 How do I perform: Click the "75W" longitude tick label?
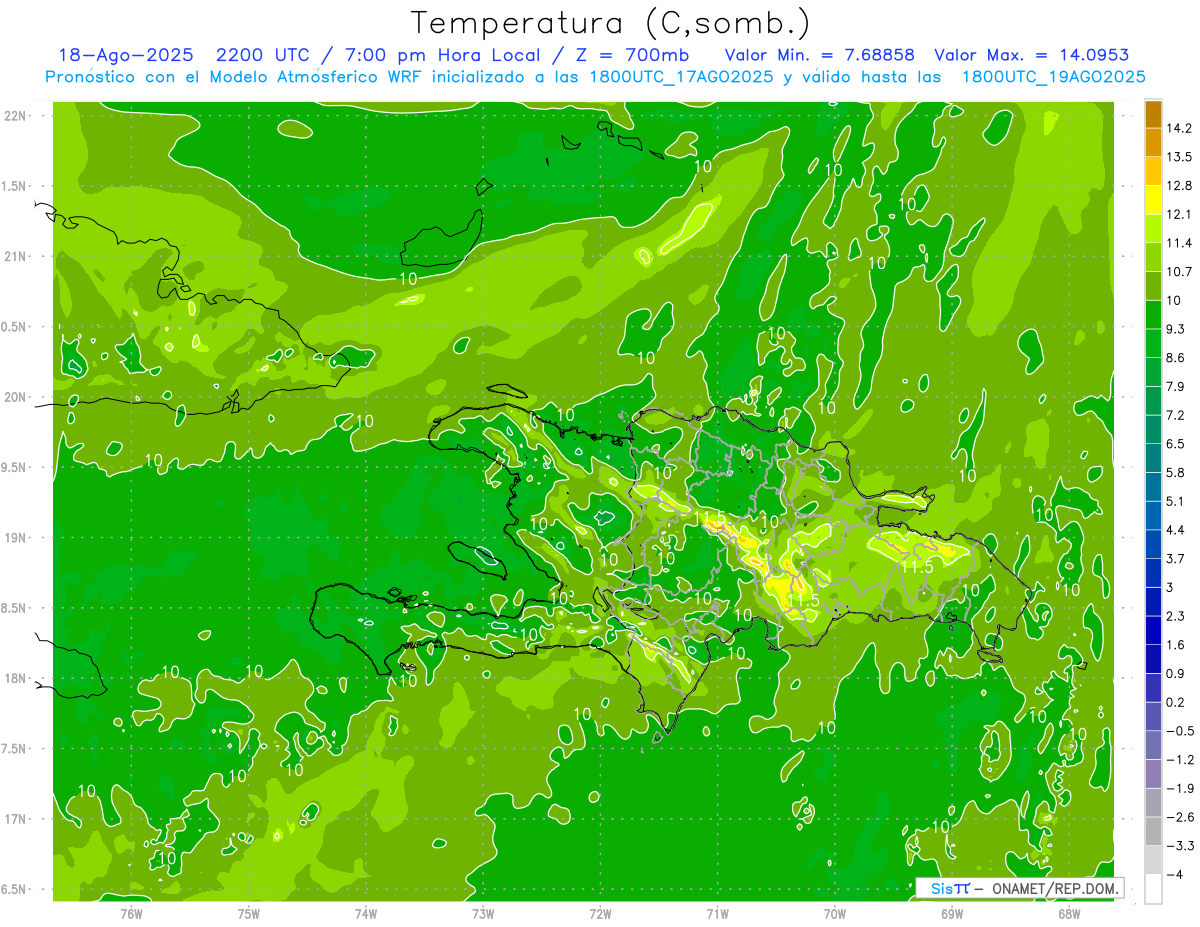coord(249,913)
